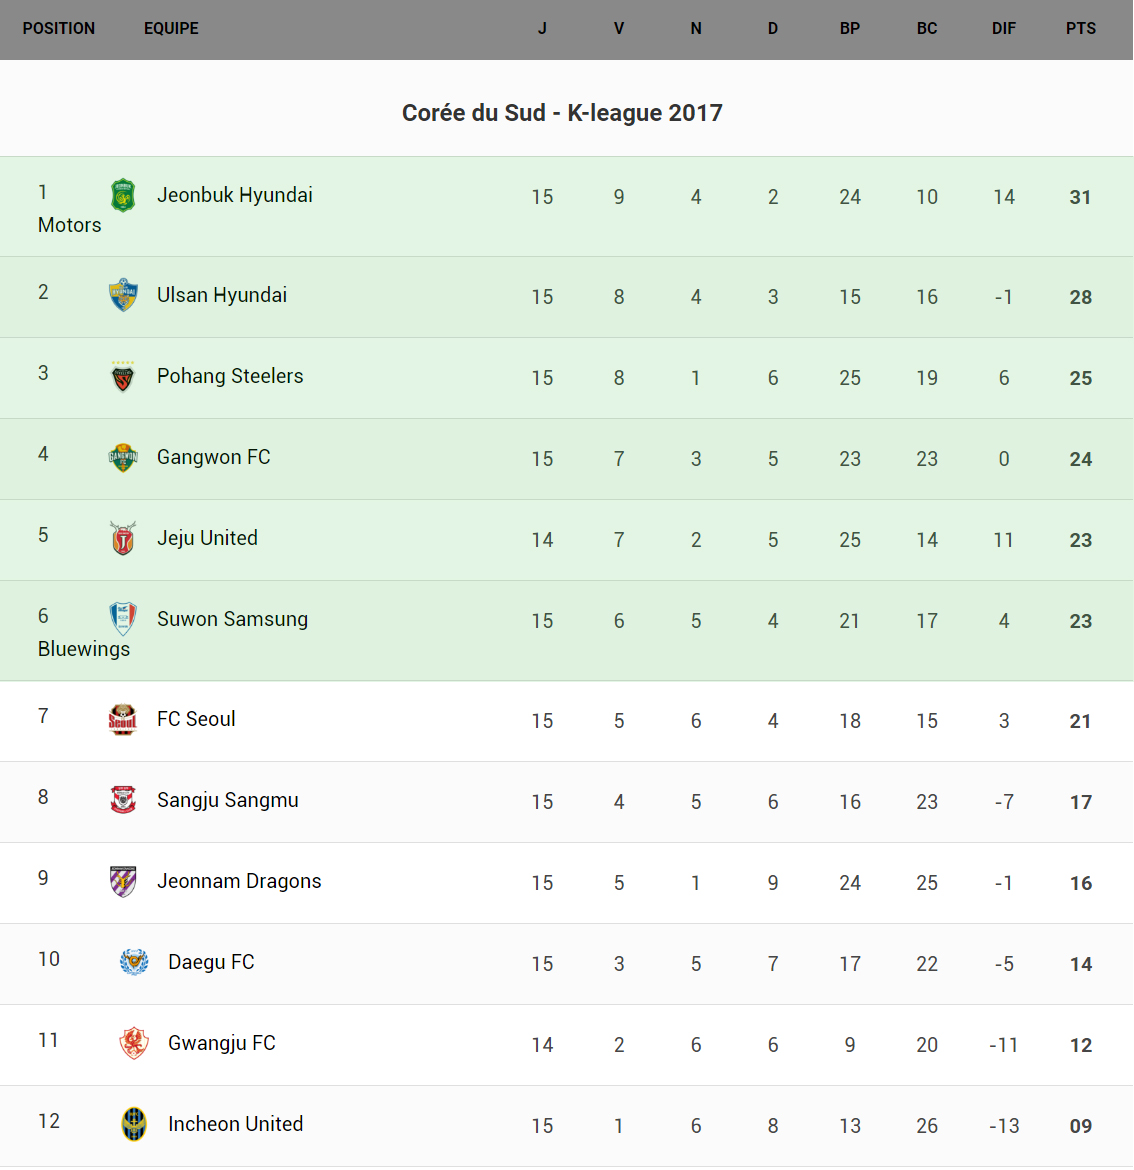
Task: Open the Incheon United team name link
Action: [235, 1124]
